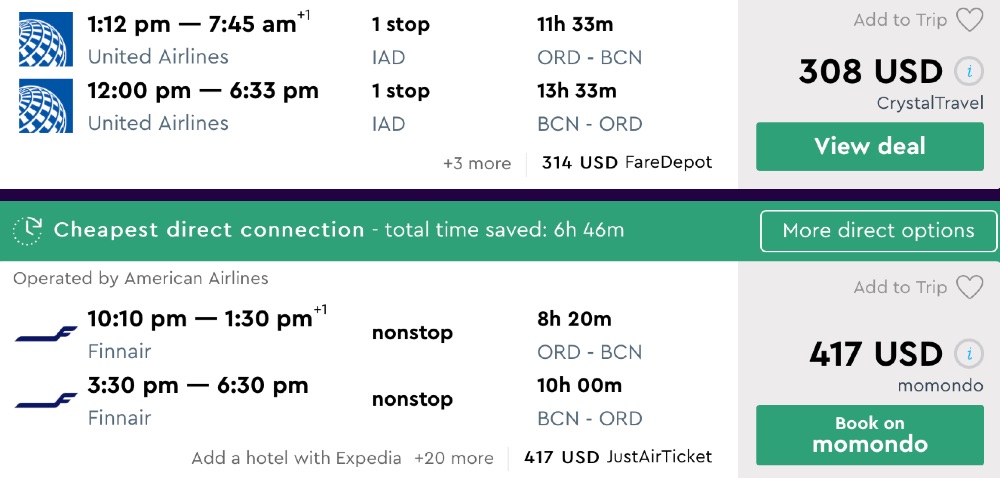Open More direct options
This screenshot has height=478, width=1000.
click(x=878, y=231)
